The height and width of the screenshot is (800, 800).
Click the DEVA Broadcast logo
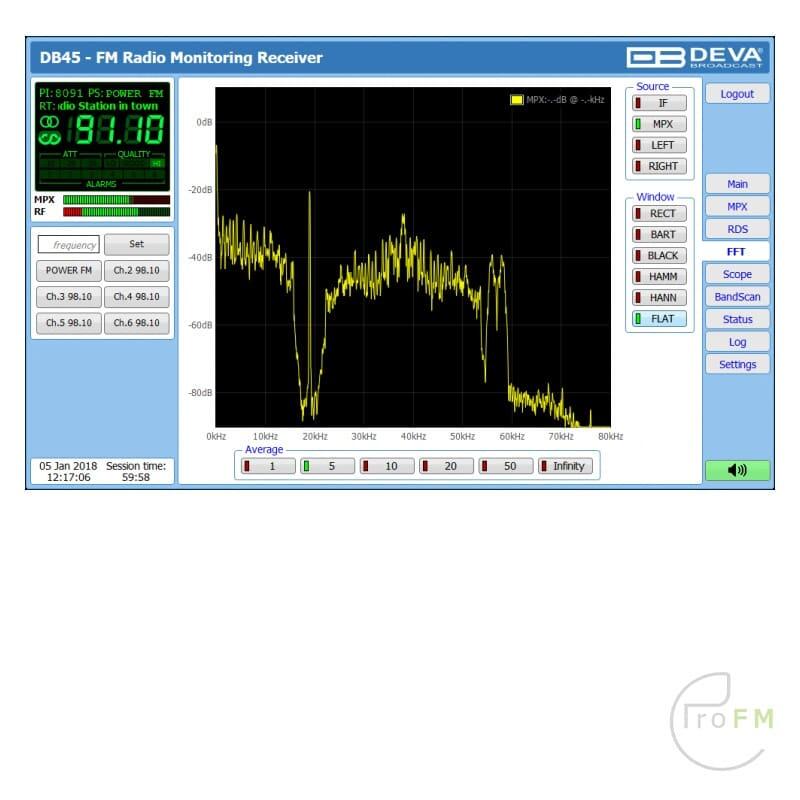tap(695, 57)
